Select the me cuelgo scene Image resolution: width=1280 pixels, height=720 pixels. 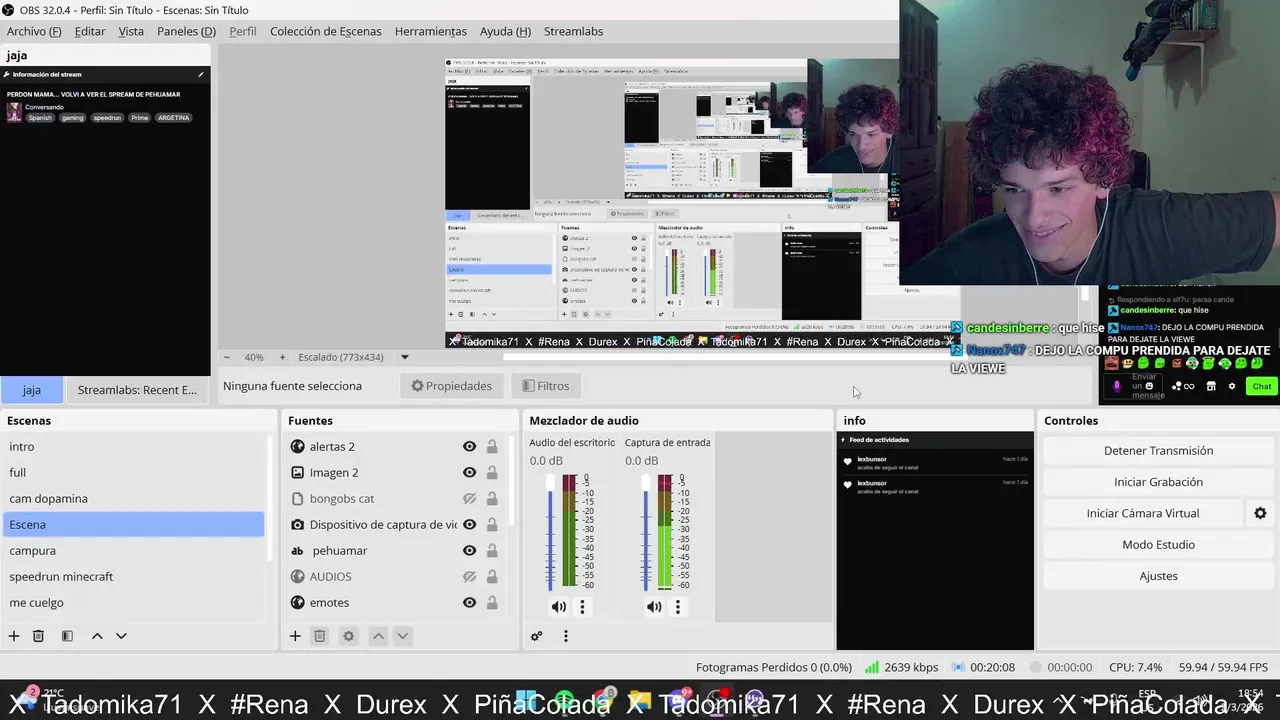[x=134, y=602]
